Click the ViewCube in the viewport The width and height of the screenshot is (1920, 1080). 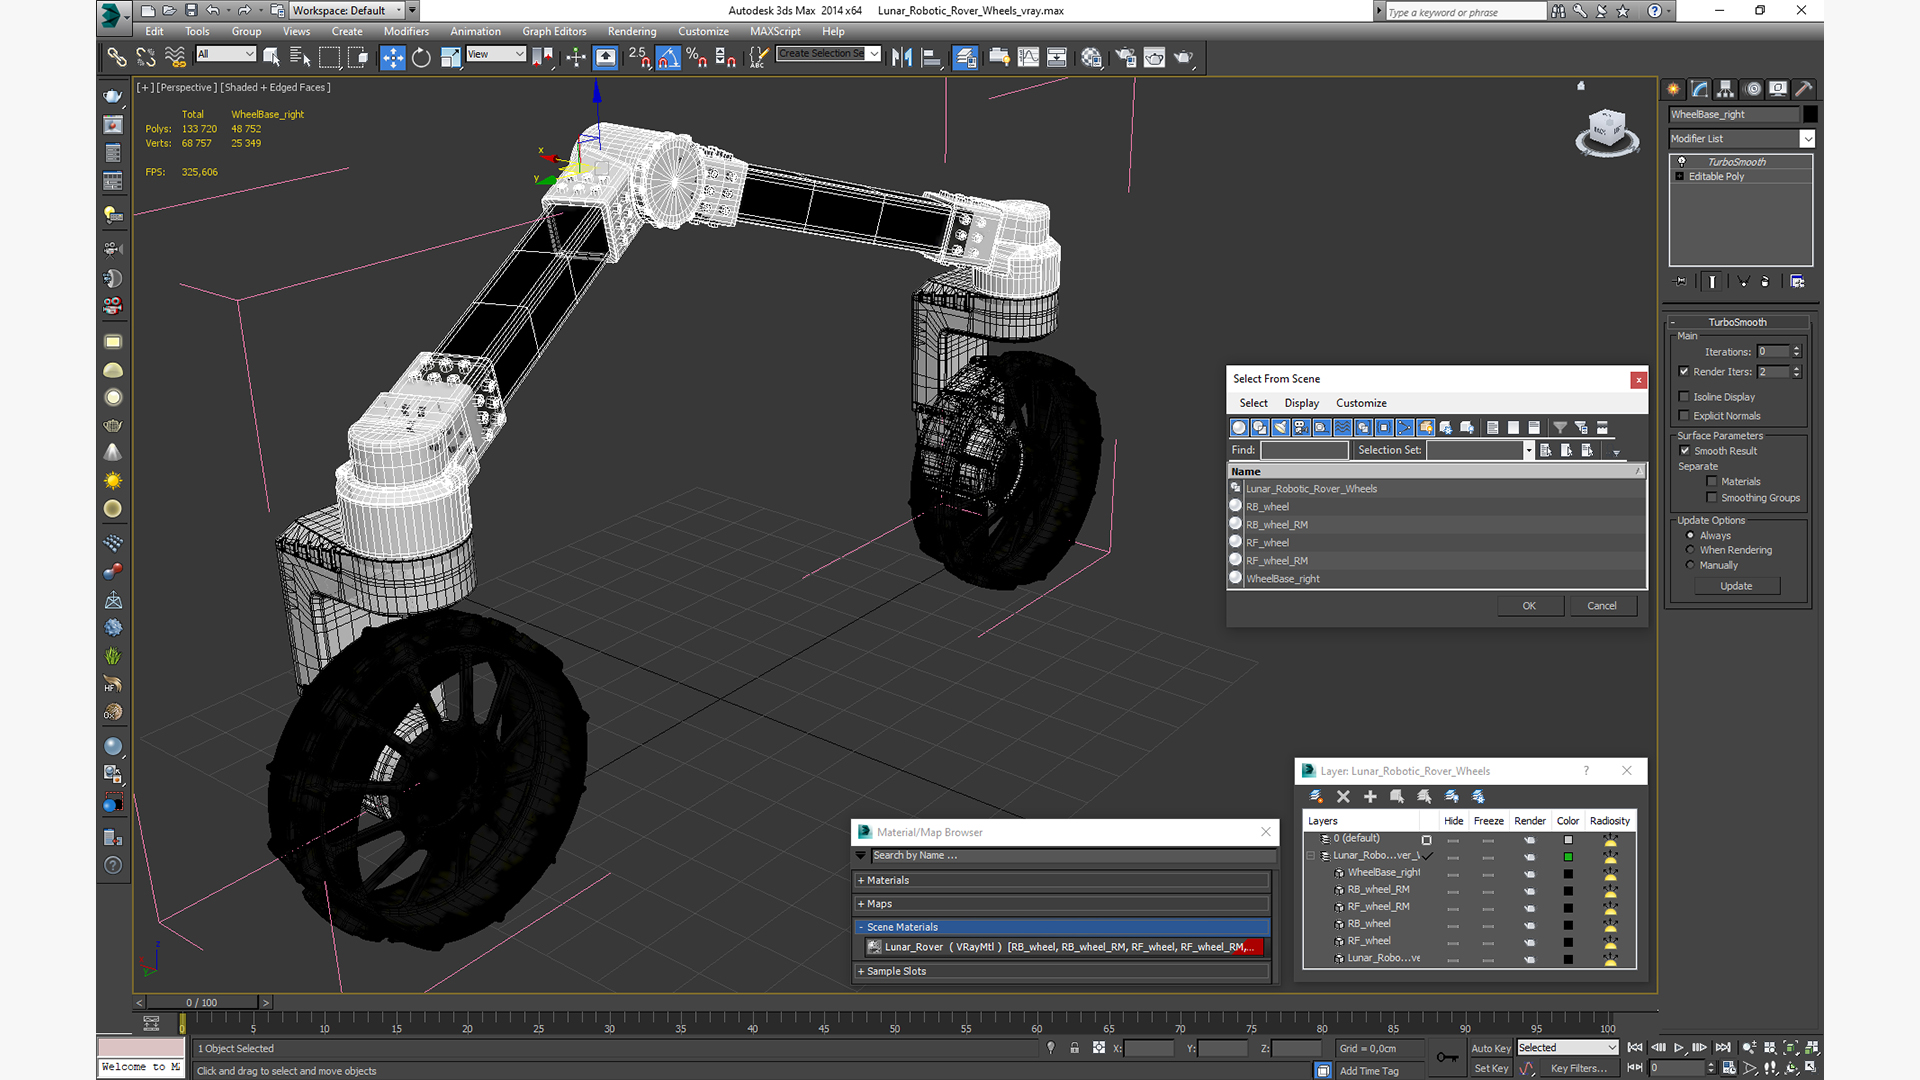[1607, 132]
